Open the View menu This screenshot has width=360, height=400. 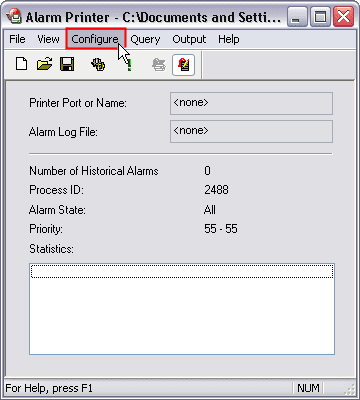[x=48, y=39]
